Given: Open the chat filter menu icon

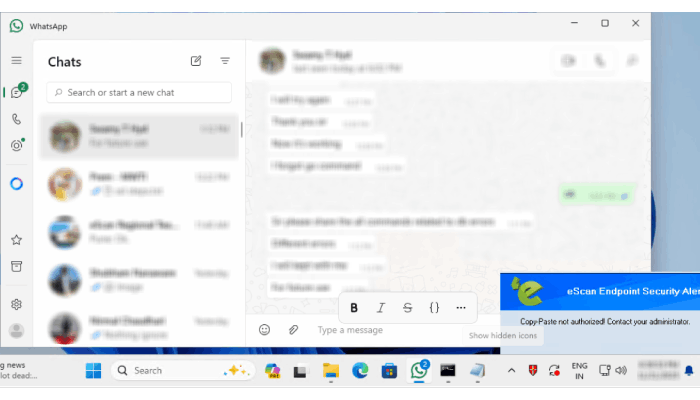Looking at the screenshot, I should pos(225,61).
